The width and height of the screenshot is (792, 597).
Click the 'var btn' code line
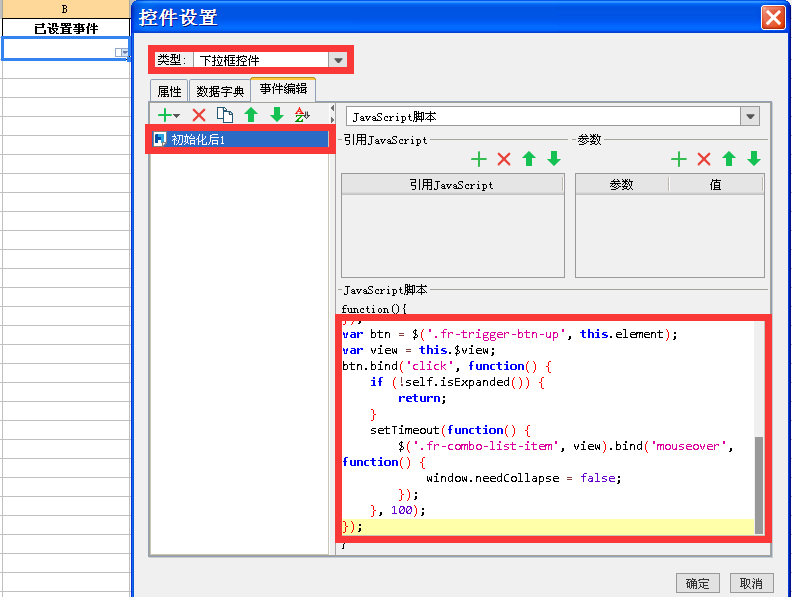(510, 334)
